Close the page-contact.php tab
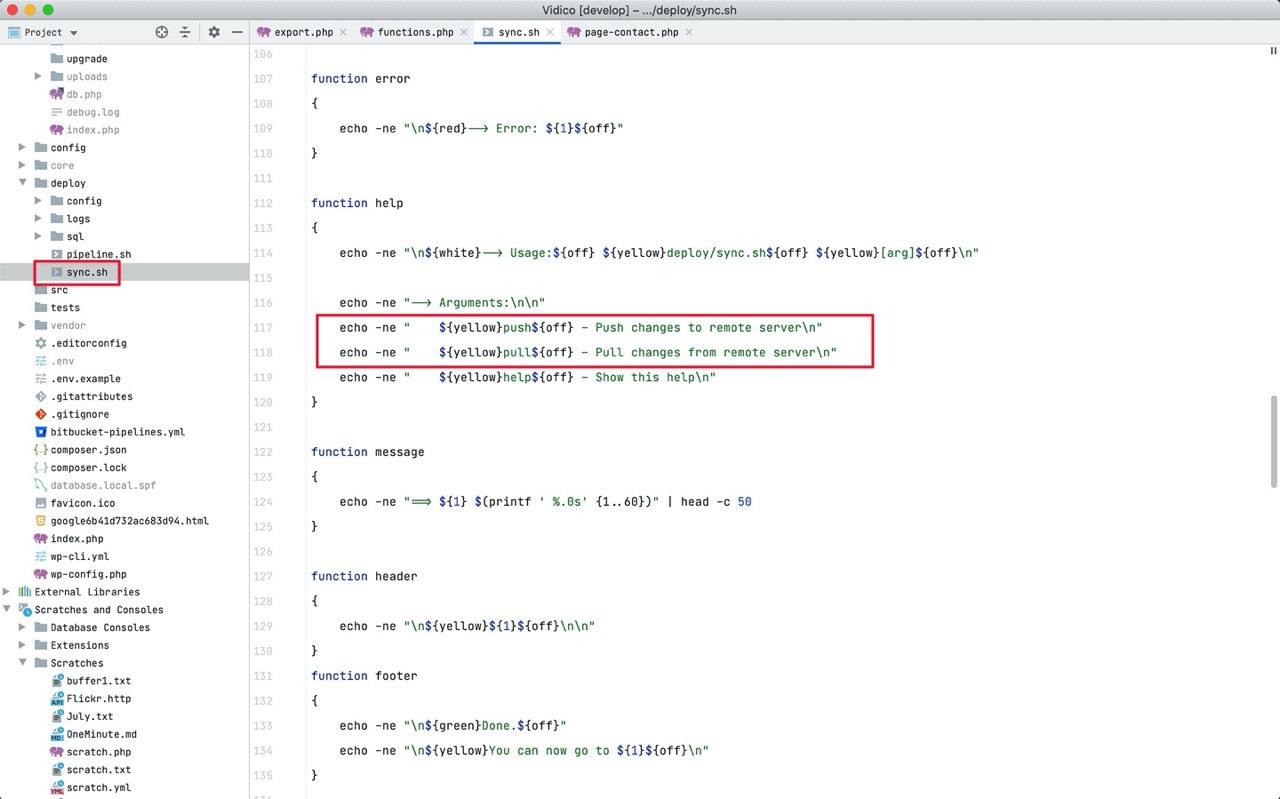1280x799 pixels. click(689, 32)
